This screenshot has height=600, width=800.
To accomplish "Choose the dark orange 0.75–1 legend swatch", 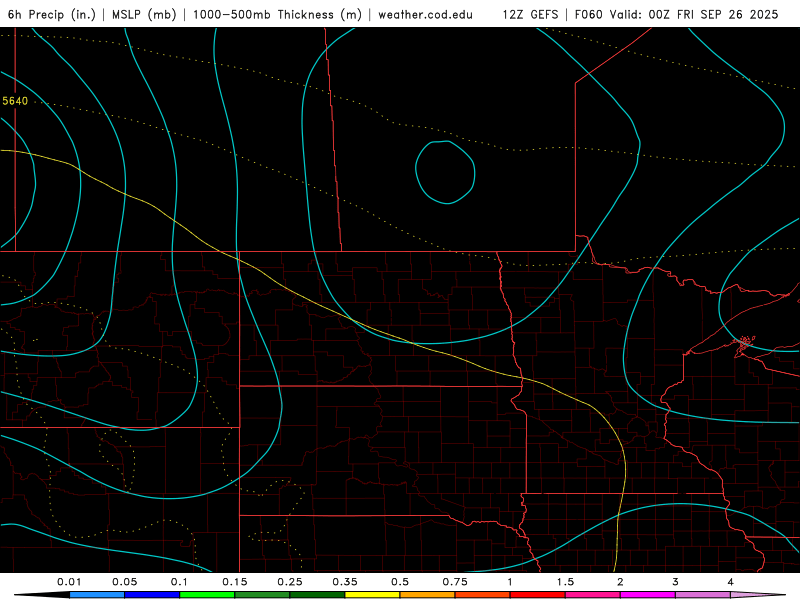I will (483, 595).
